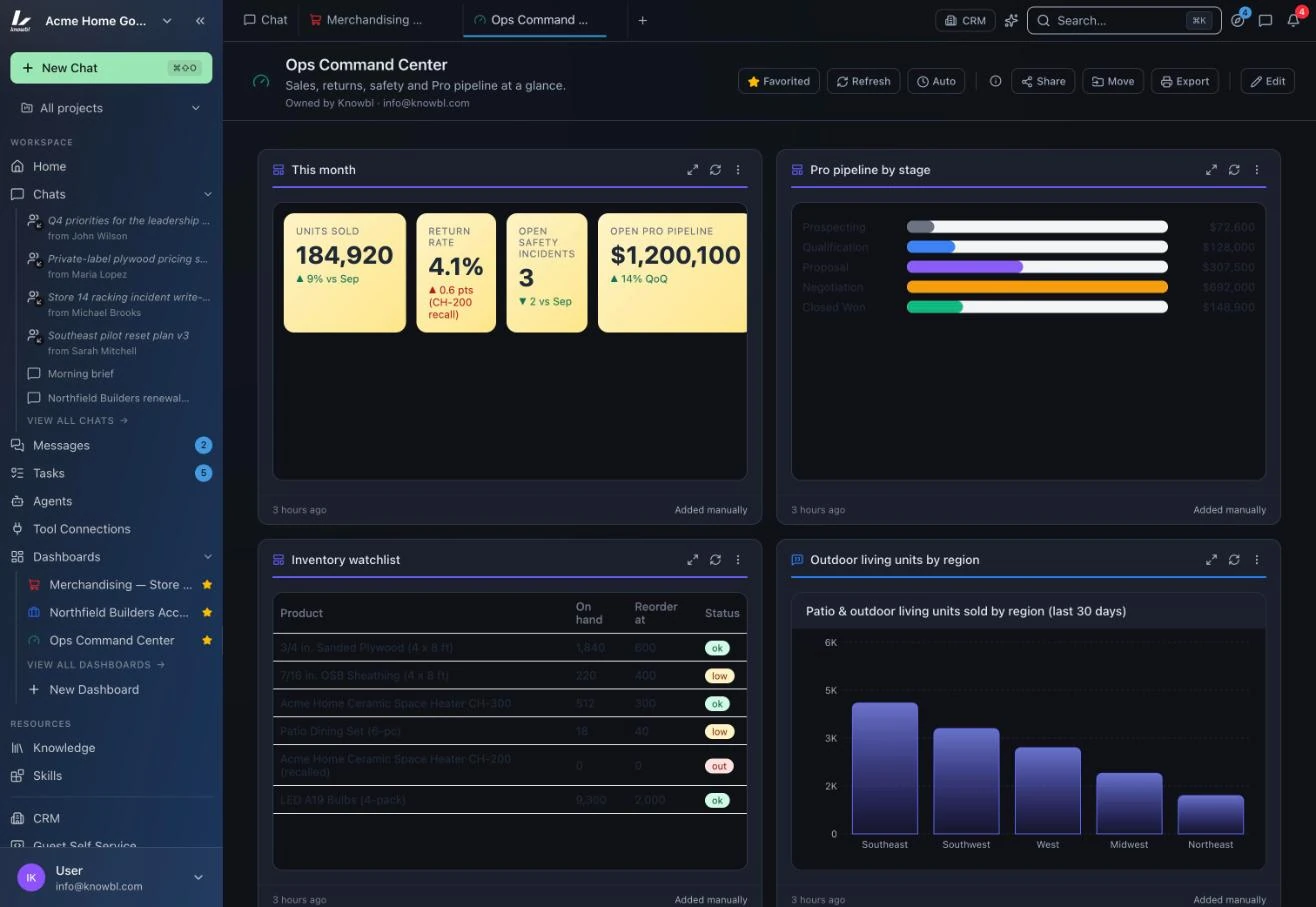Viewport: 1316px width, 907px height.
Task: Refresh the This month widget
Action: pyautogui.click(x=715, y=170)
